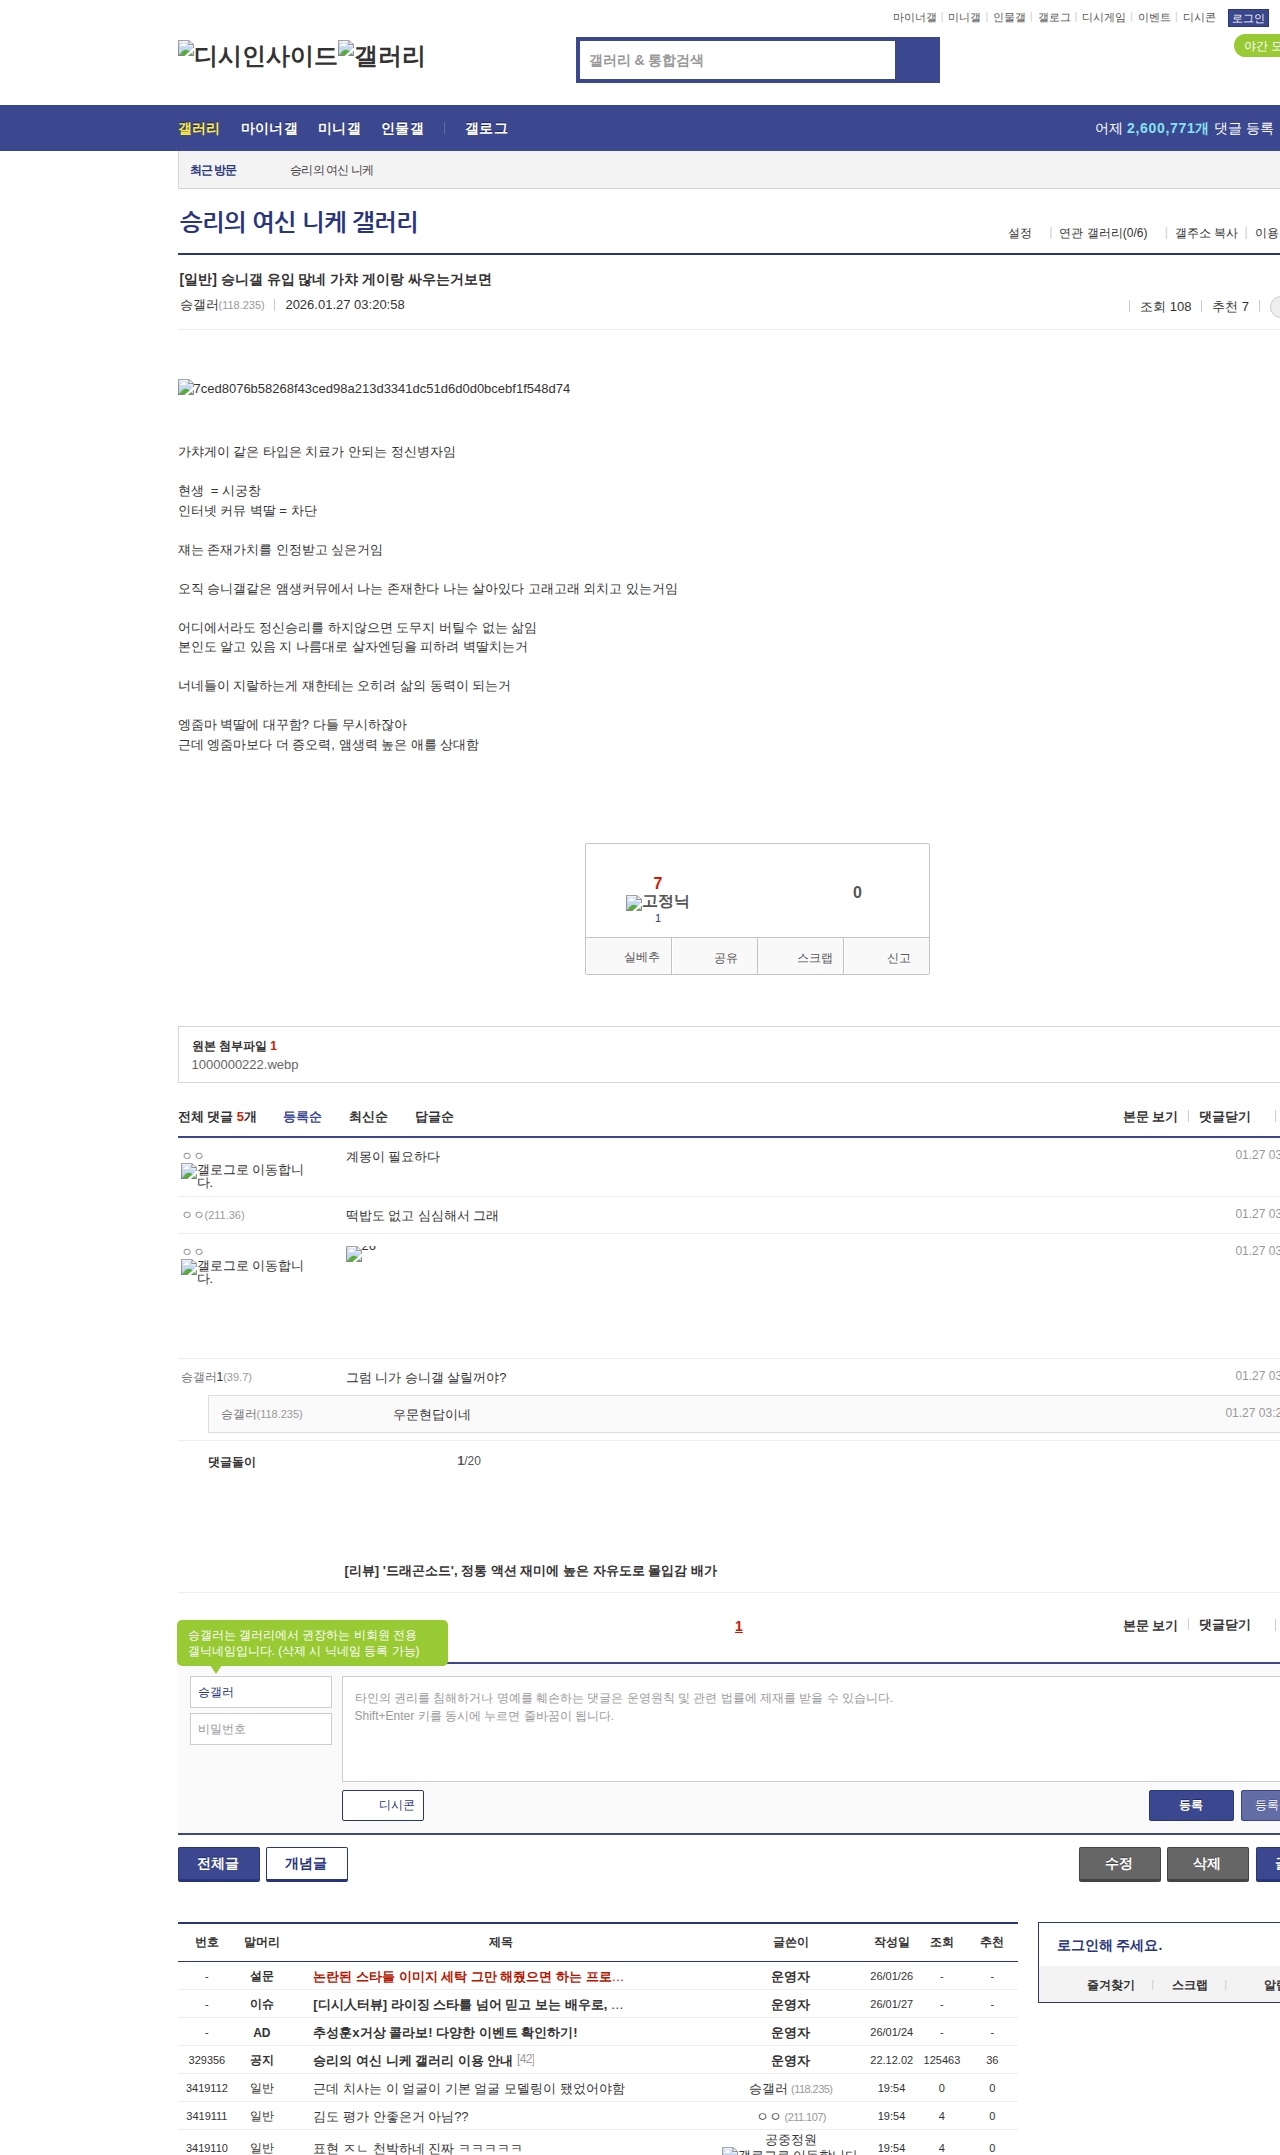Collapse comments with top 댓글닫기
1280x2155 pixels.
pos(1224,1117)
